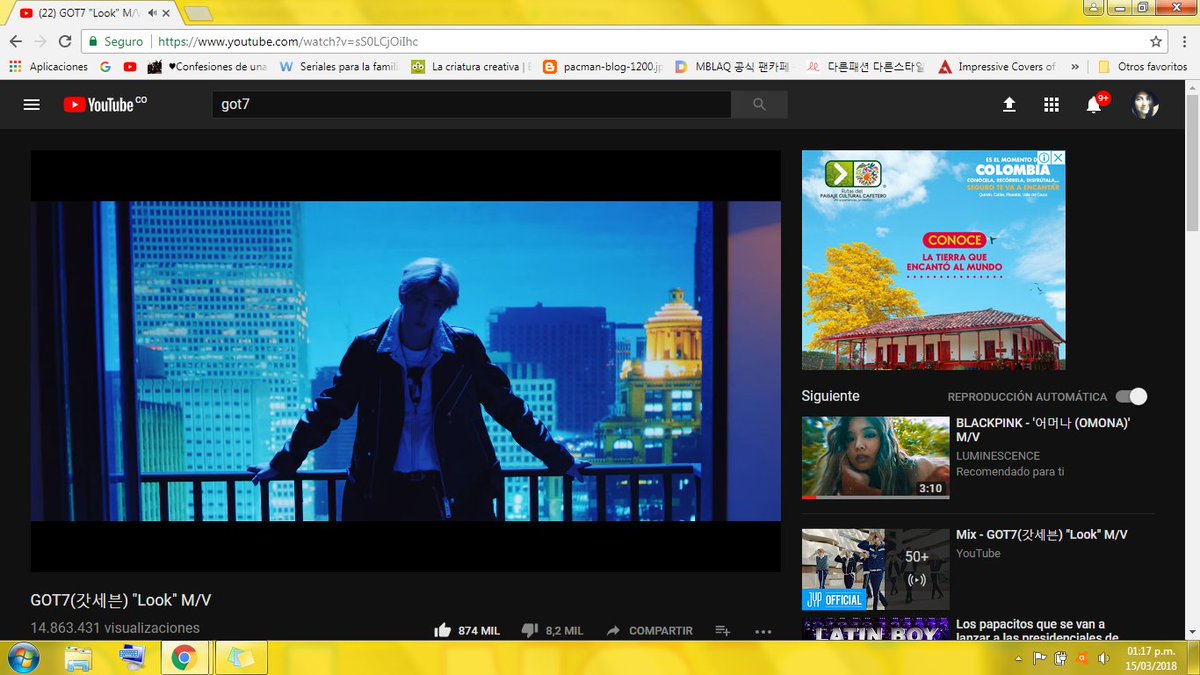The height and width of the screenshot is (675, 1200).
Task: Open a new browser tab
Action: 198,14
